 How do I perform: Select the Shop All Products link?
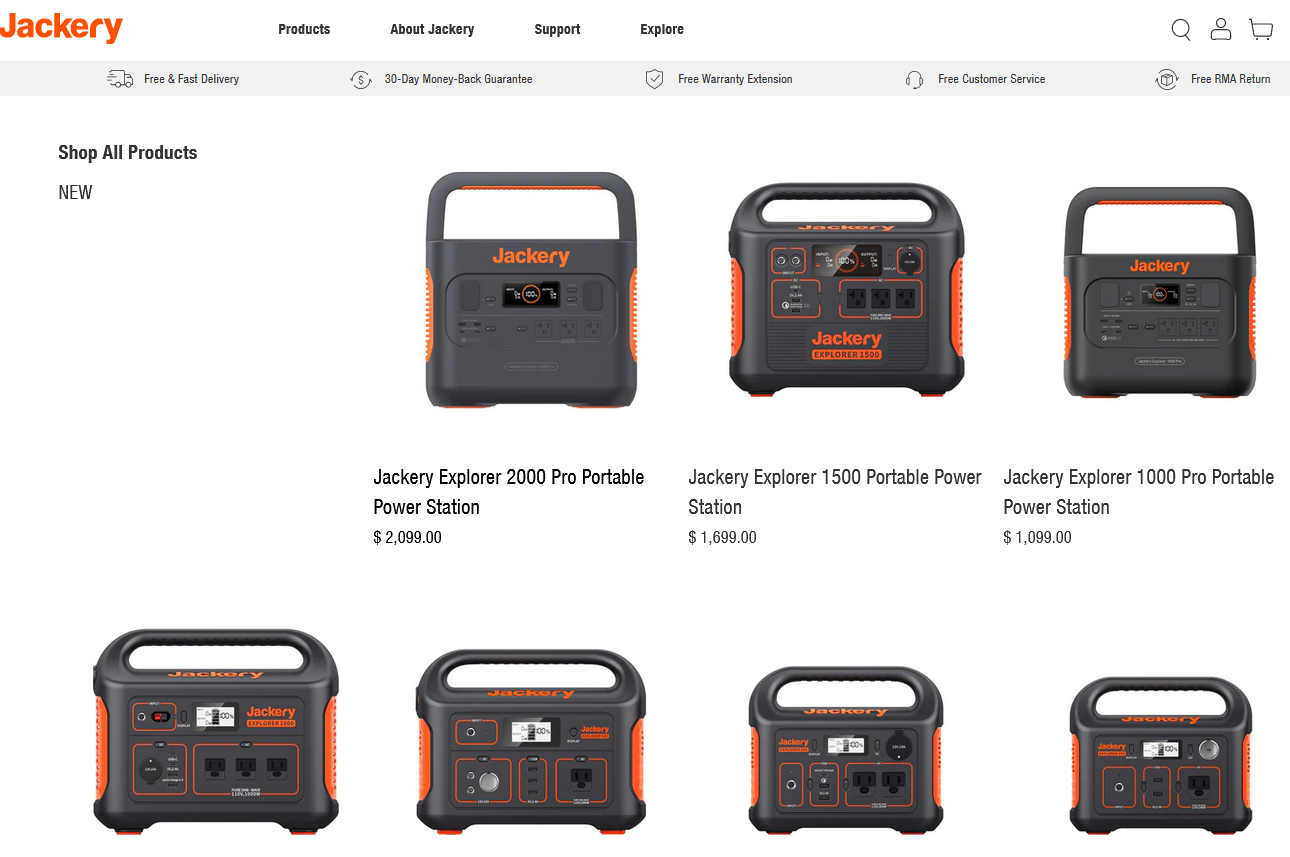pos(128,153)
